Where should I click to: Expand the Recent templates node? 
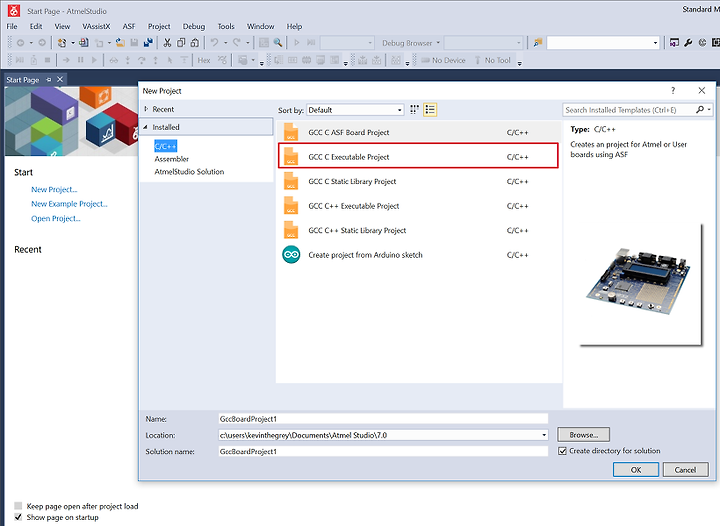146,109
